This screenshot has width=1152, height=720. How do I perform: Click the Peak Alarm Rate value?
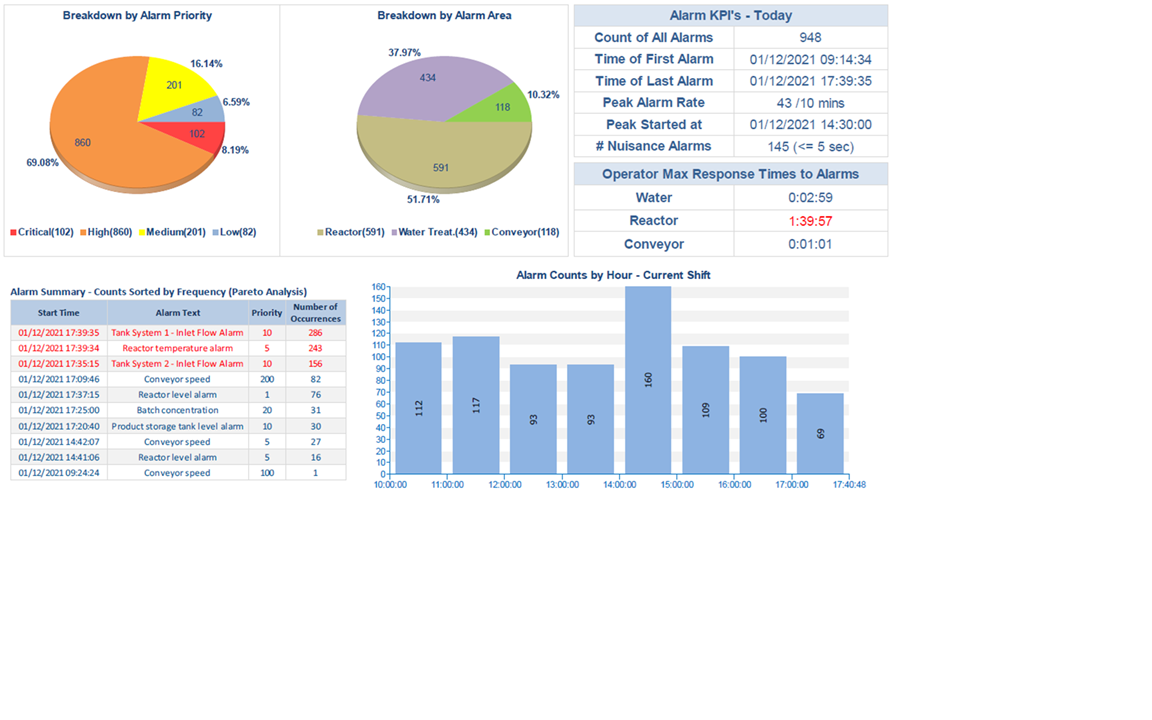click(x=810, y=103)
